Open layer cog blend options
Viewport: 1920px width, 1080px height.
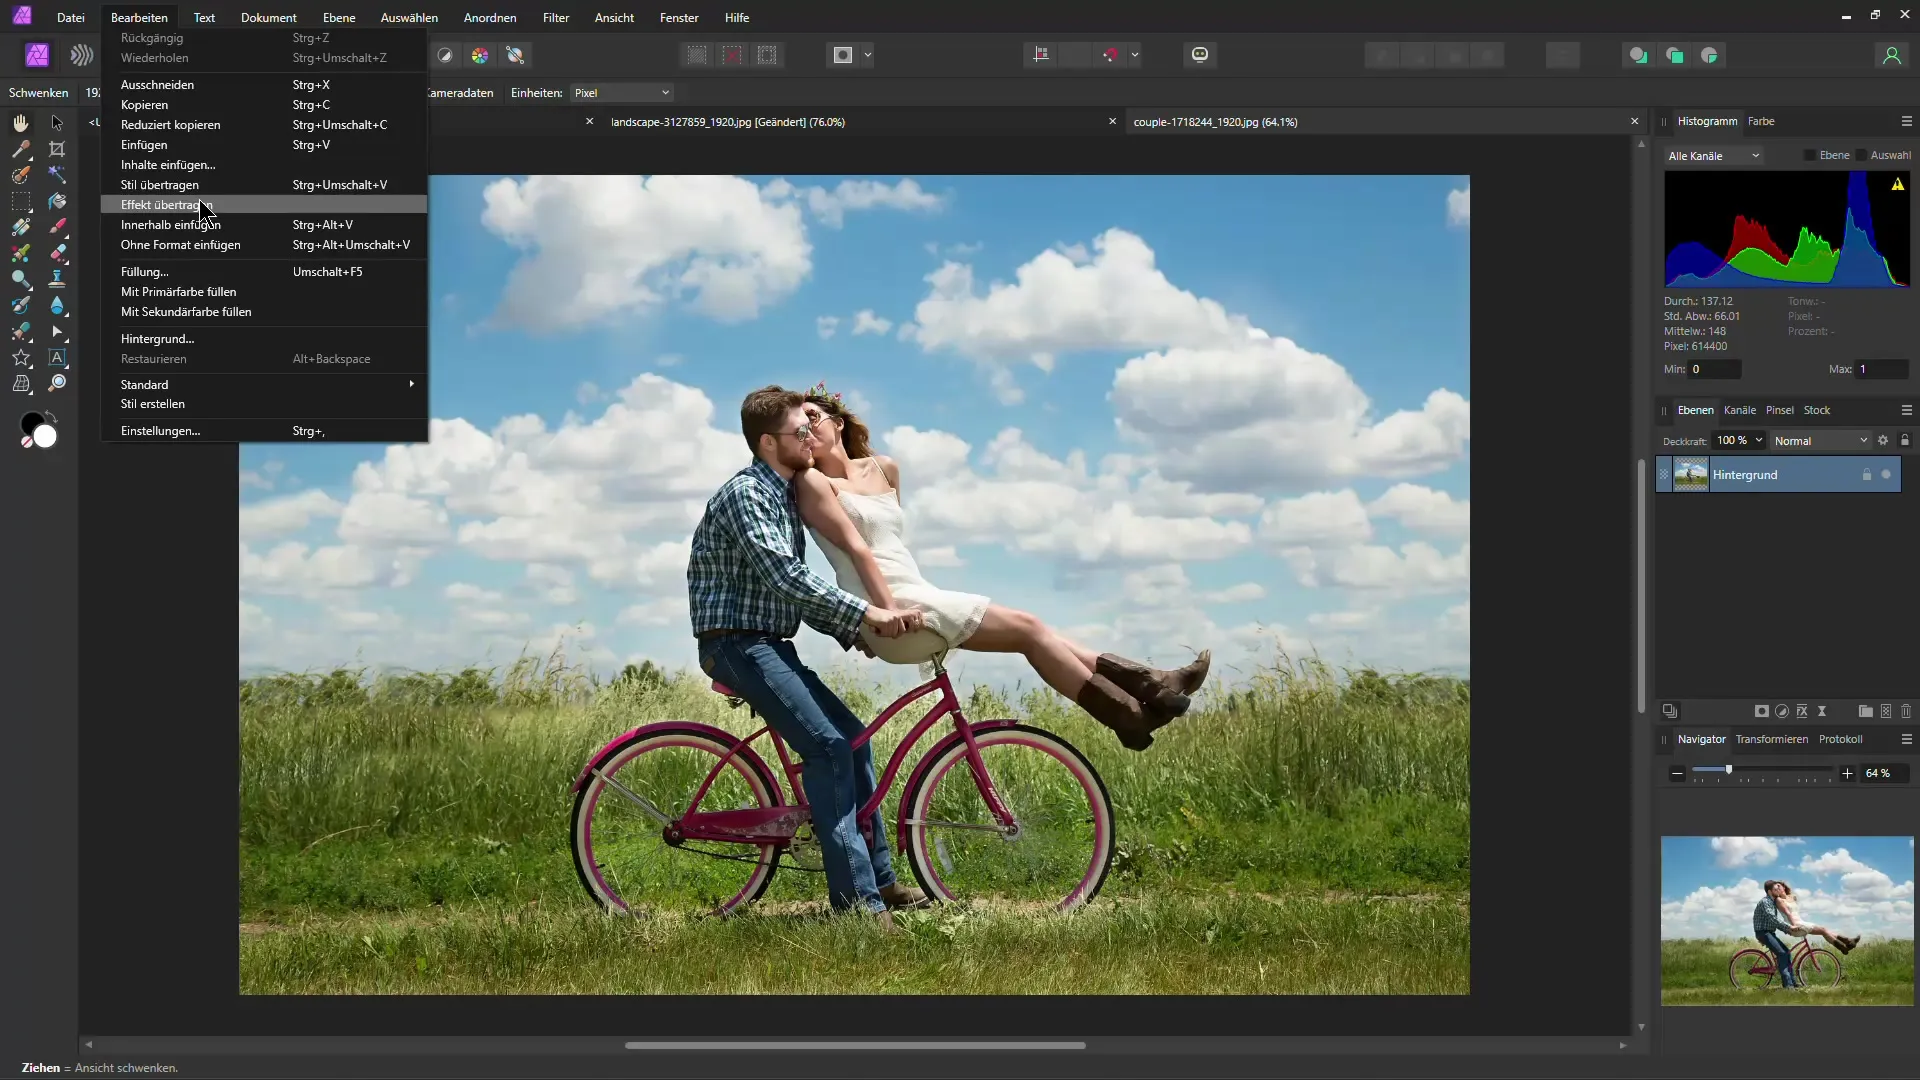[x=1883, y=440]
